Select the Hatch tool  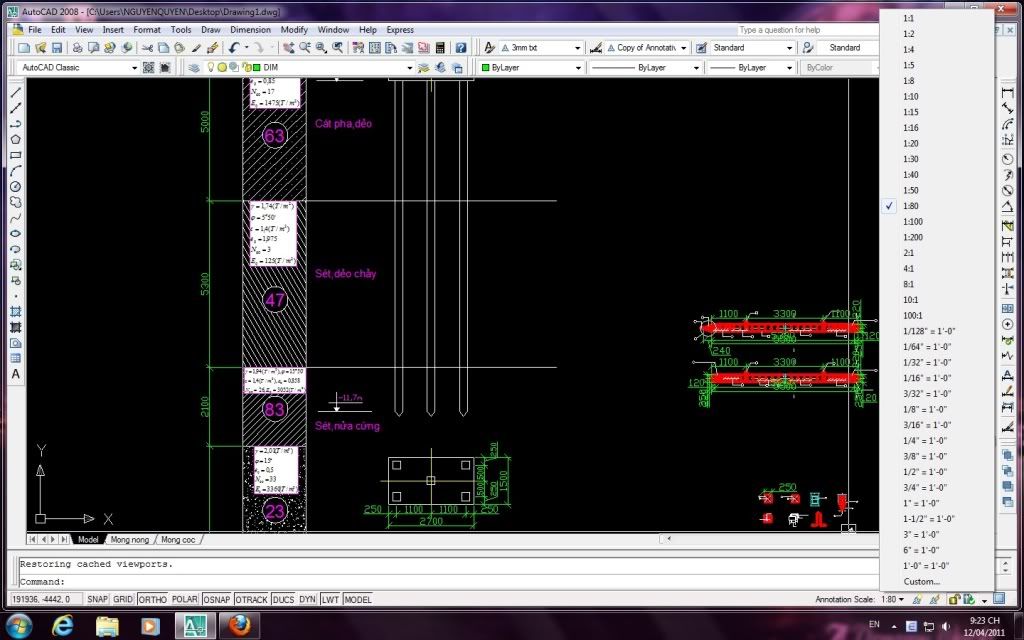pos(16,312)
